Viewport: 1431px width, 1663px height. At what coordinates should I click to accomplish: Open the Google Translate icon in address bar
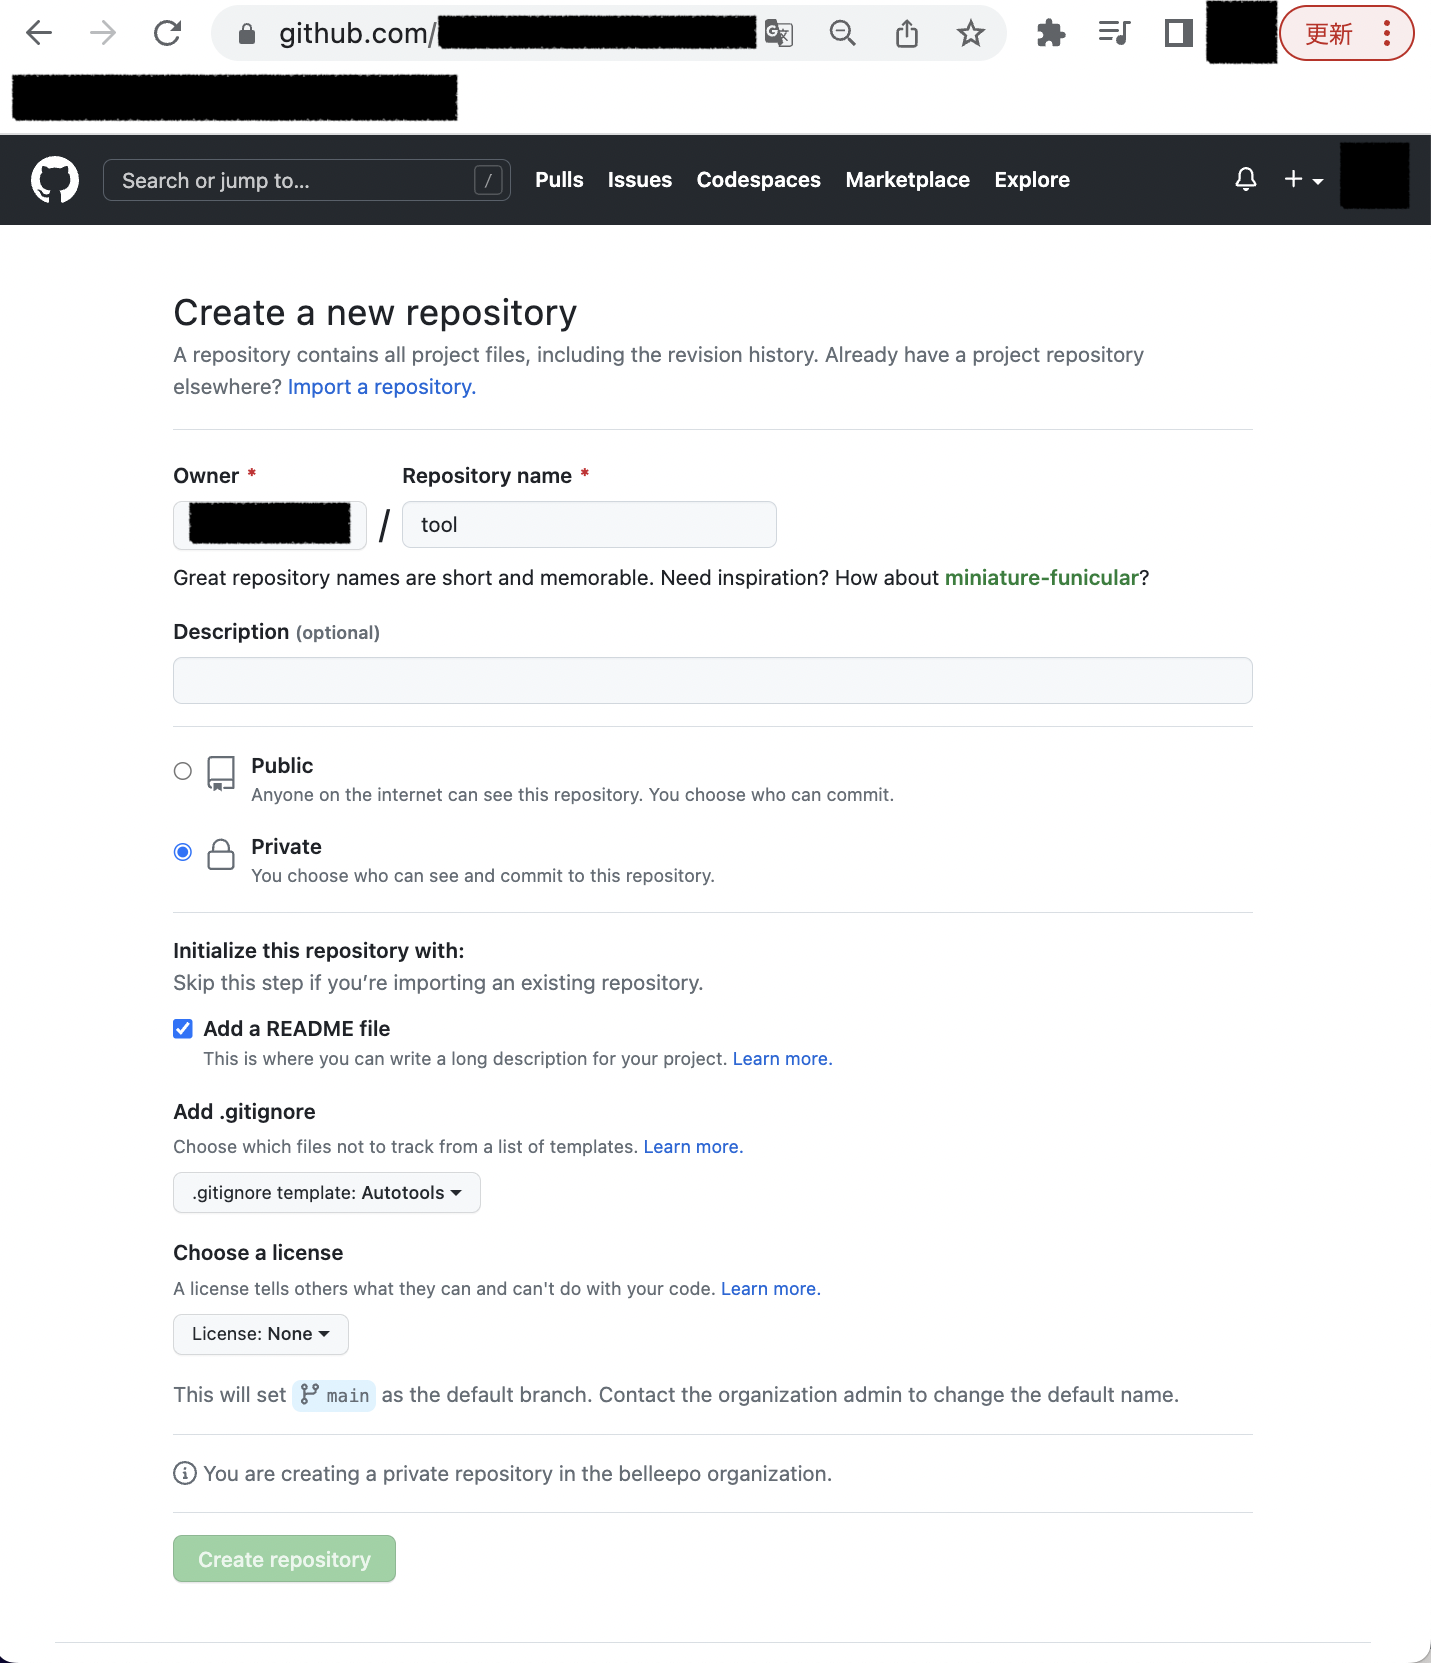[x=779, y=34]
